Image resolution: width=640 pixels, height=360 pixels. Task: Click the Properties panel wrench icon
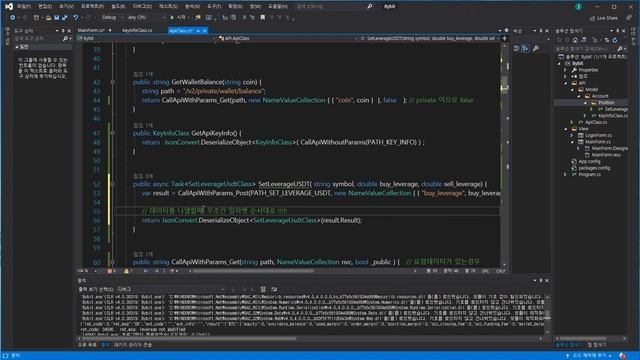pos(536,48)
